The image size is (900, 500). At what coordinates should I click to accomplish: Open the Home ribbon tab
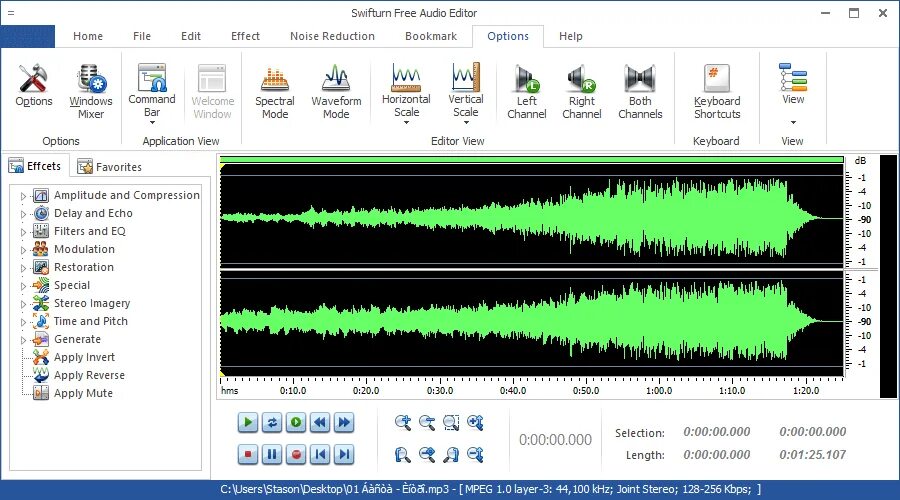[x=88, y=36]
